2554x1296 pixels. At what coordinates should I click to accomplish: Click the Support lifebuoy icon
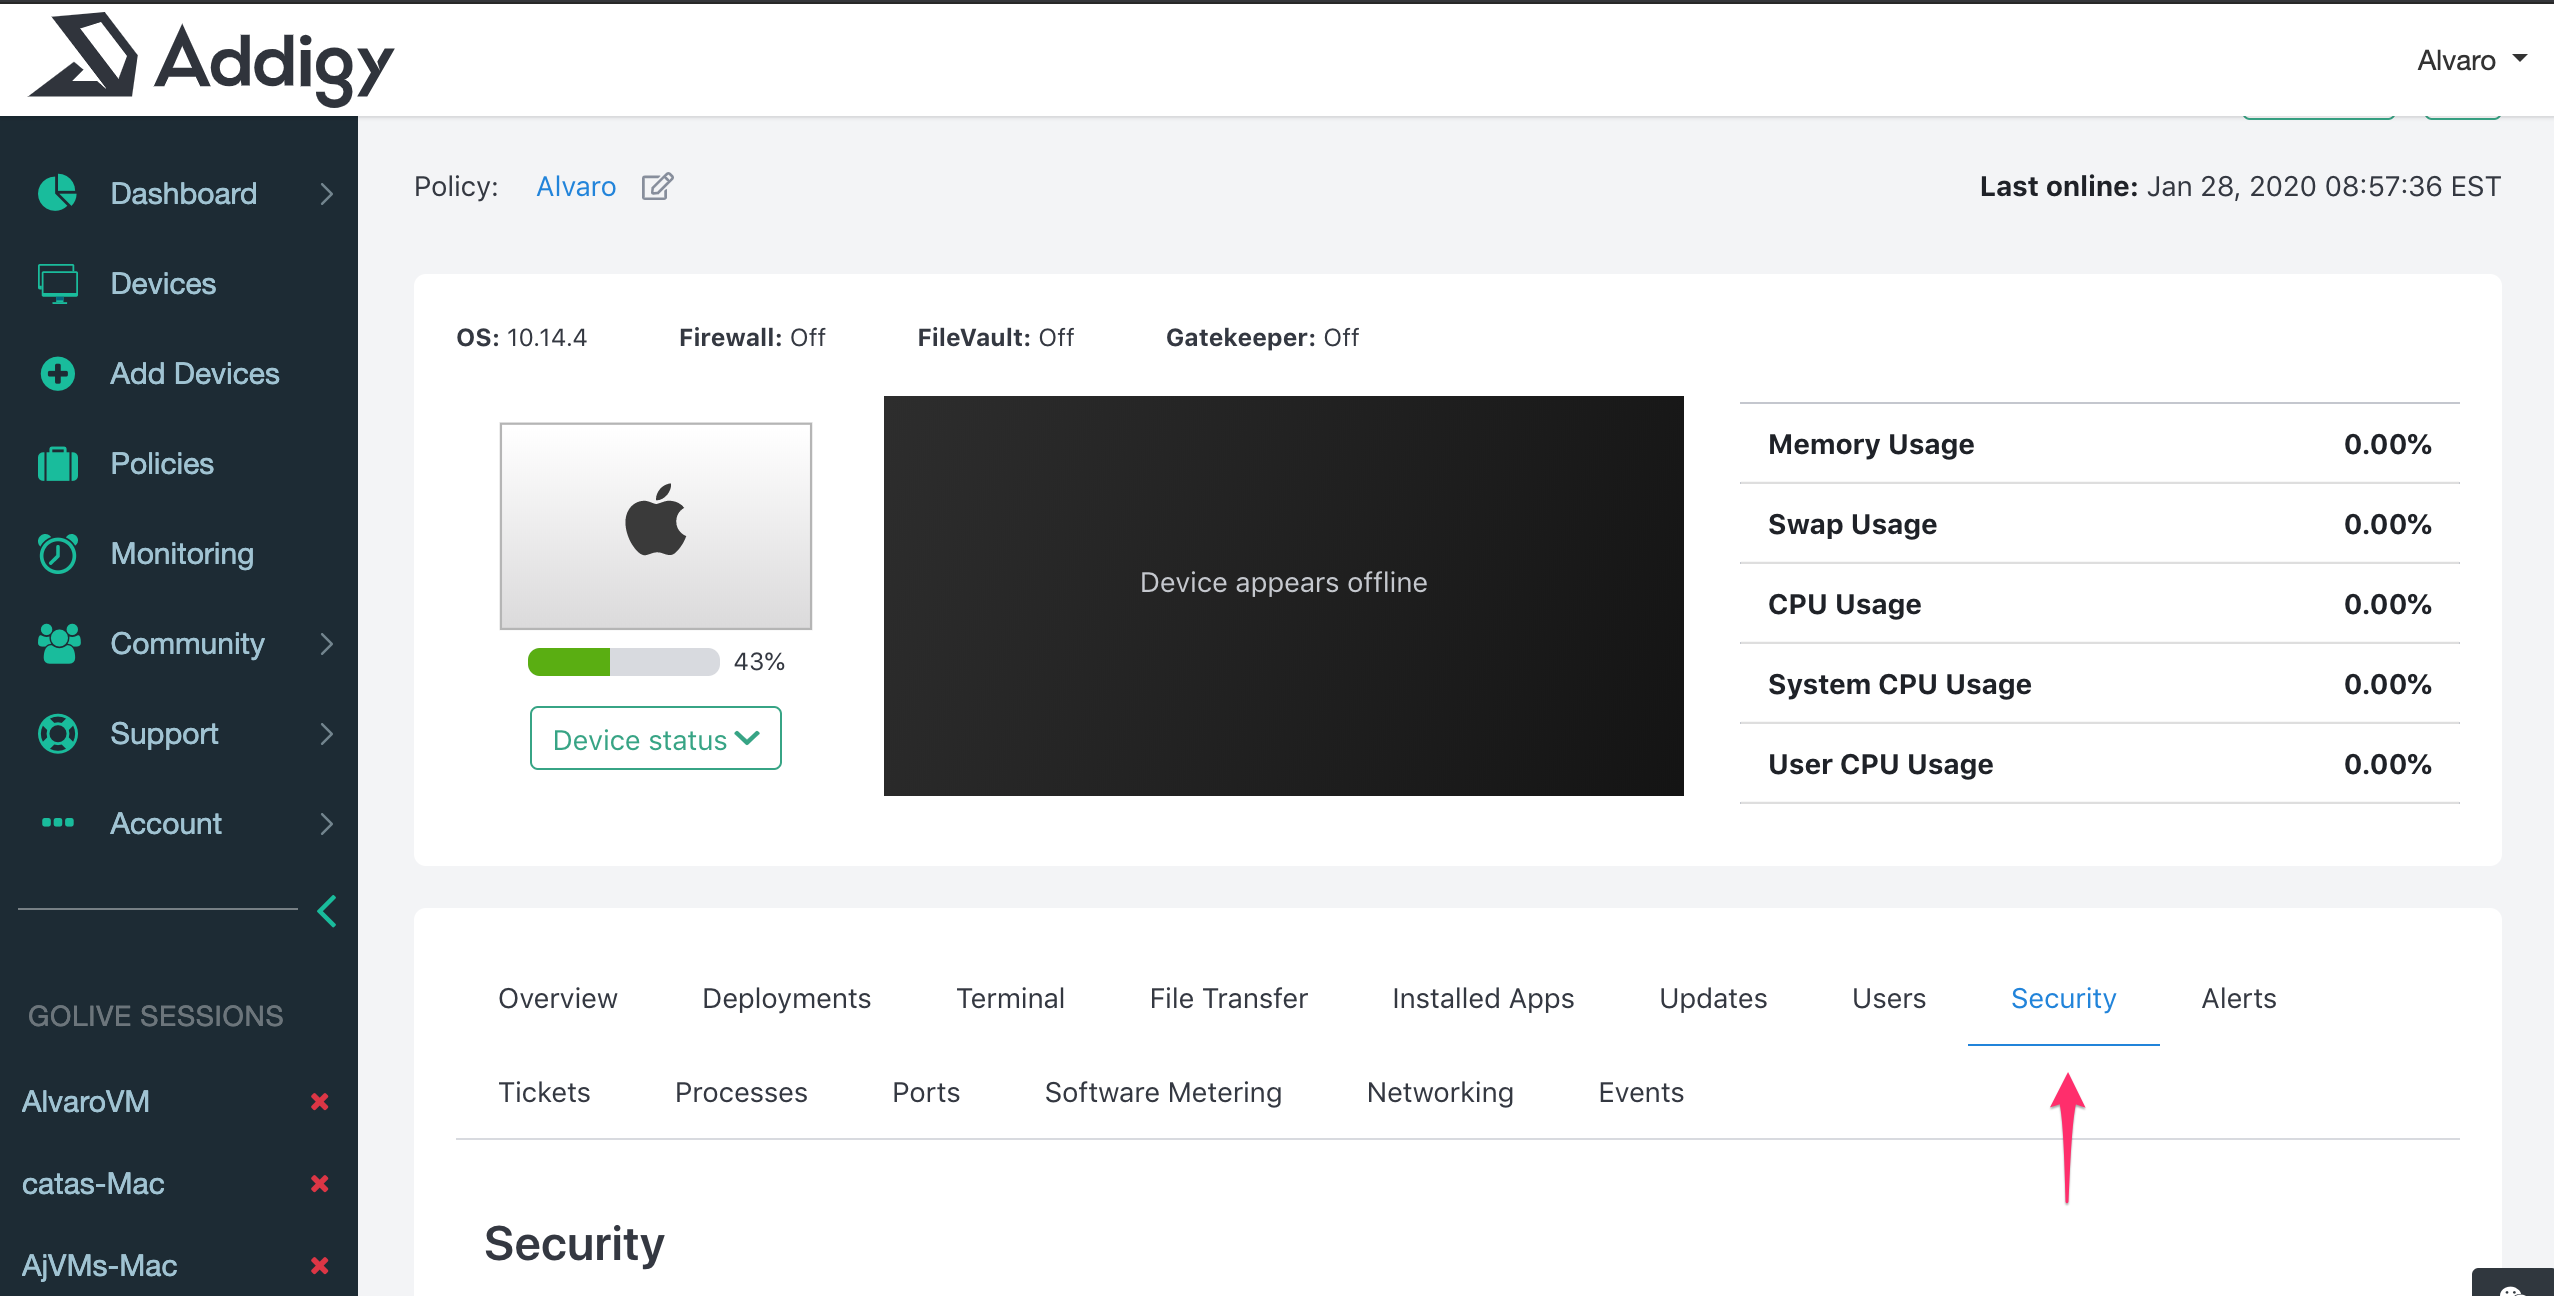pos(57,733)
